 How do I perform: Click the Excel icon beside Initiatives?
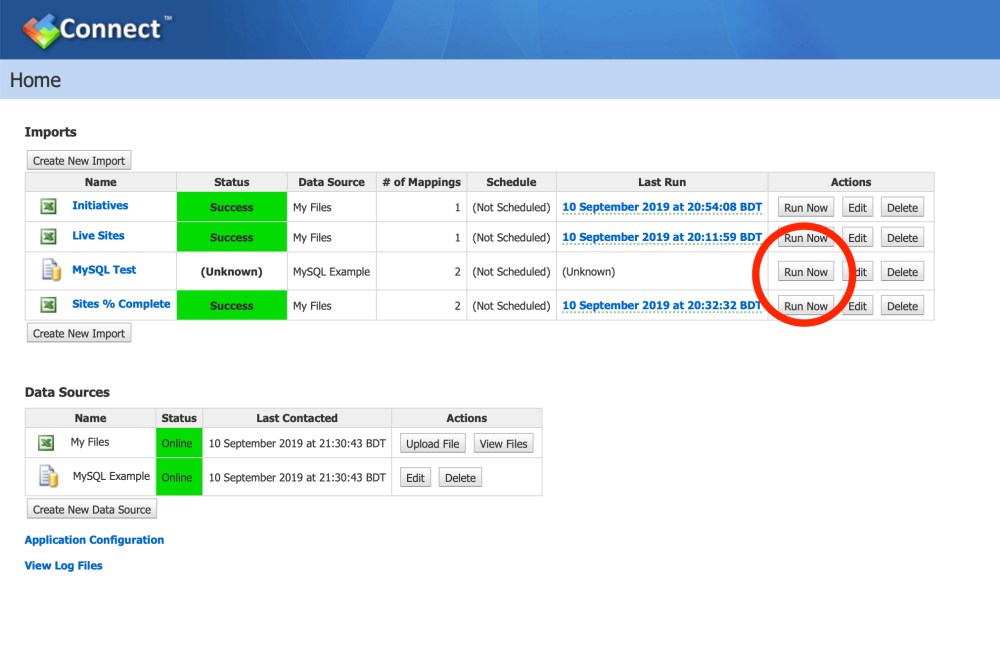(48, 206)
